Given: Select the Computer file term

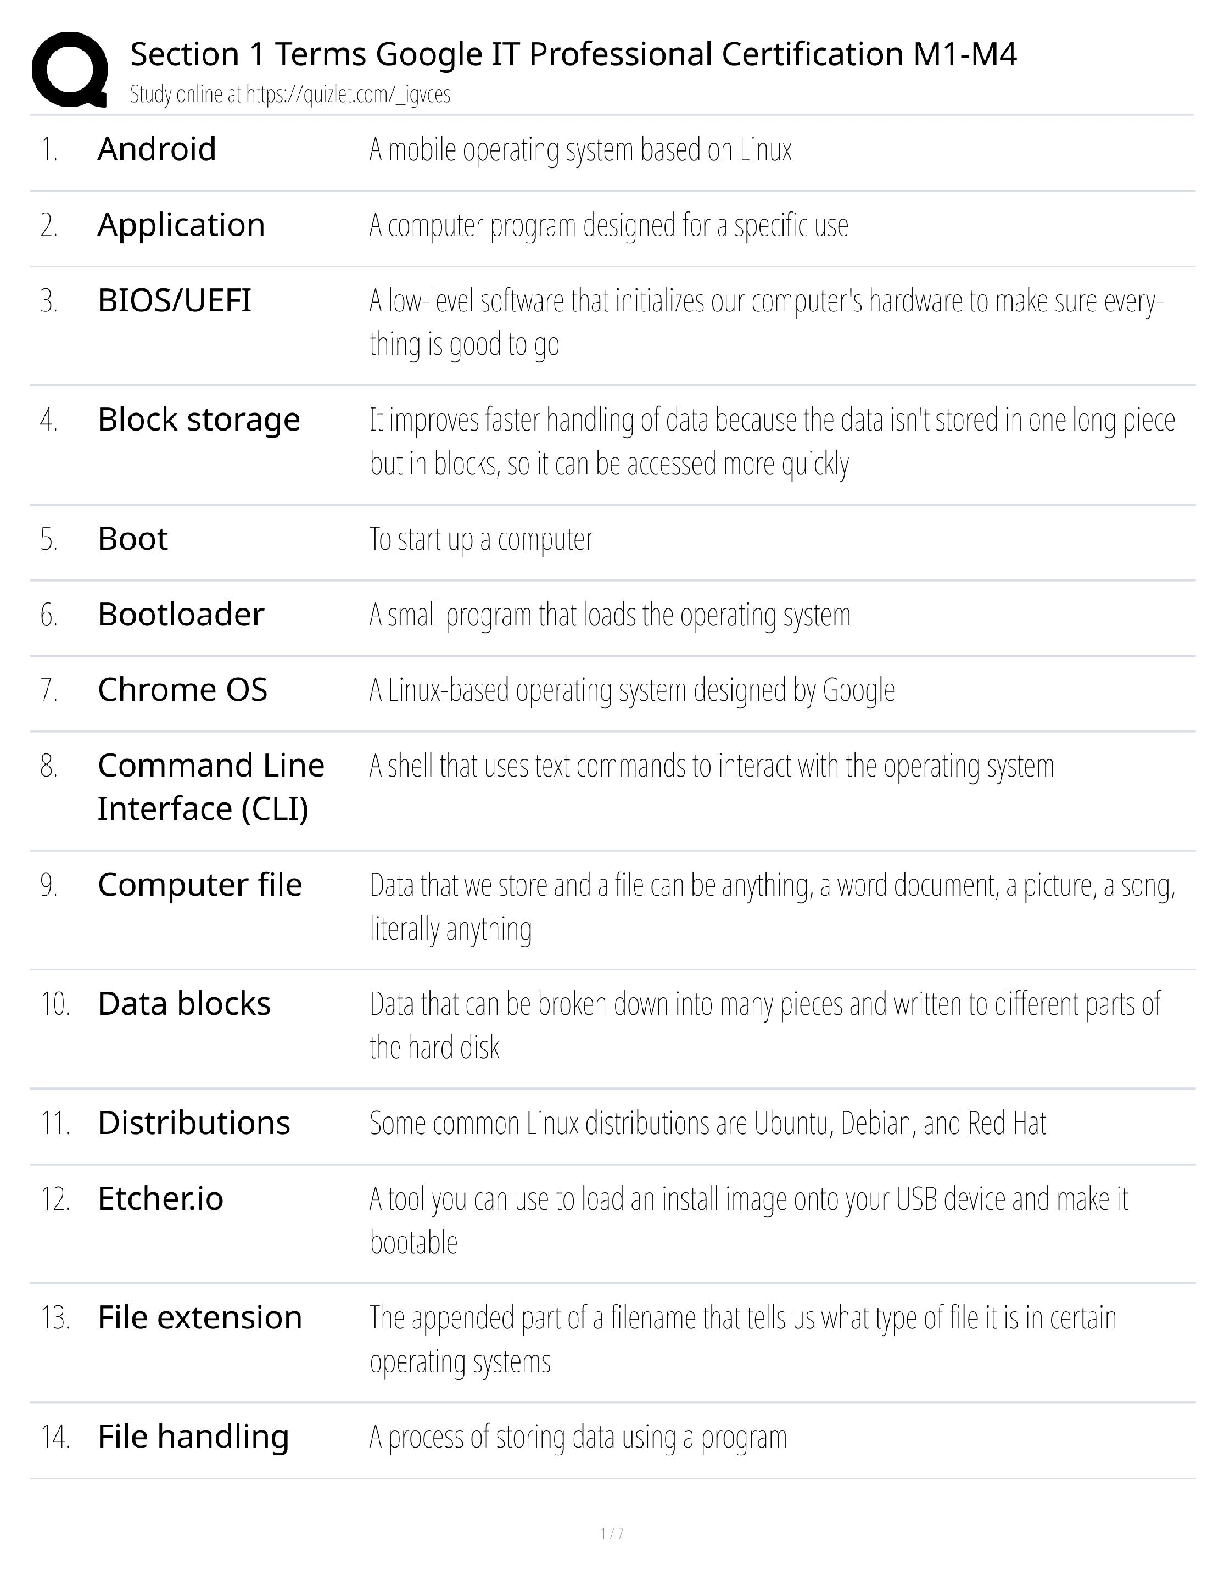Looking at the screenshot, I should tap(199, 885).
